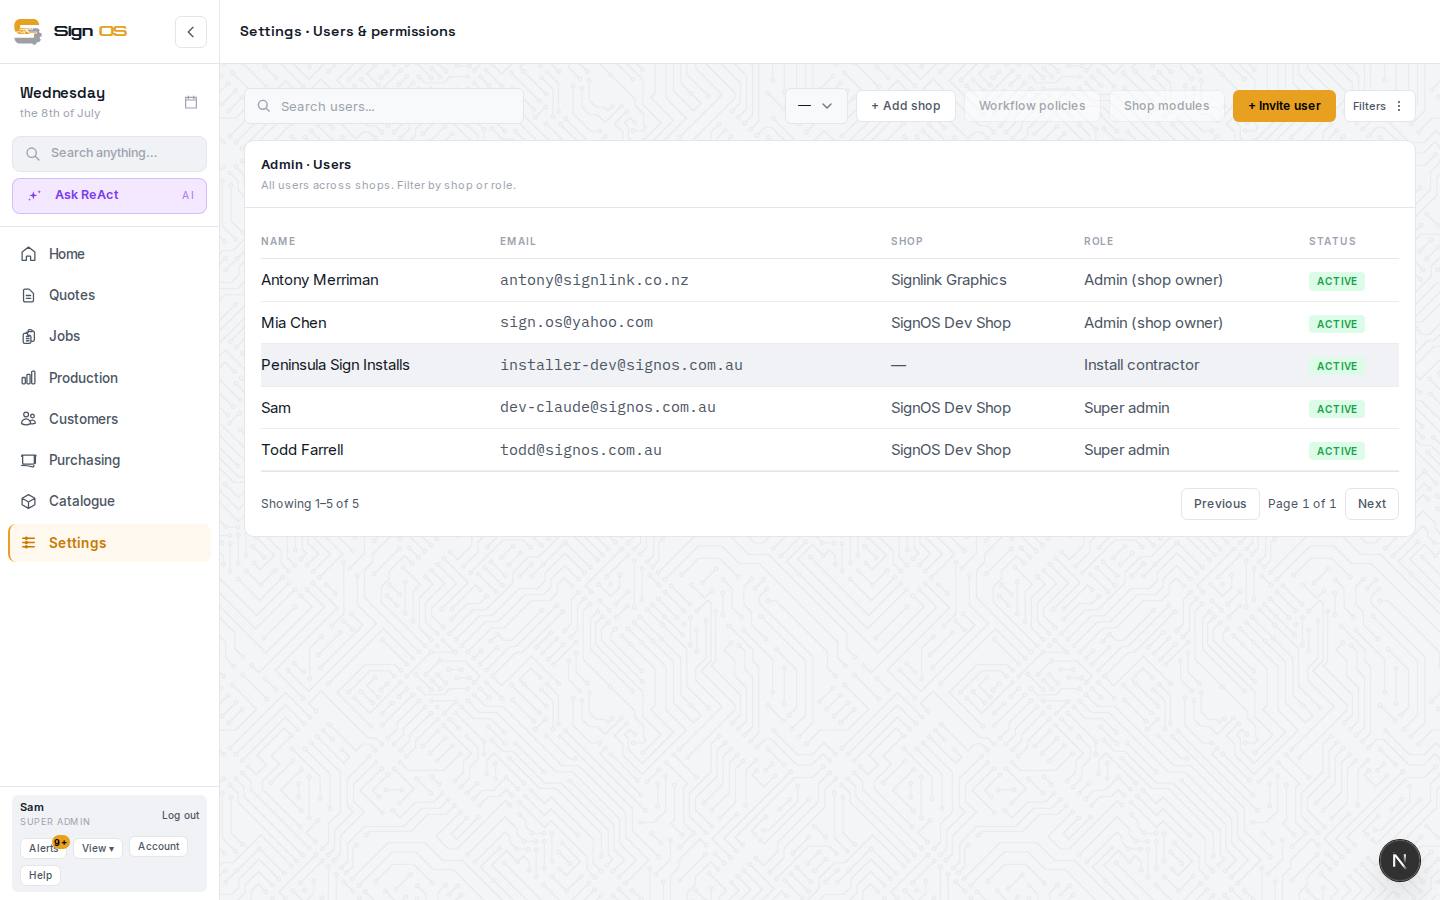This screenshot has width=1440, height=900.
Task: Open the Purchasing section
Action: click(x=109, y=460)
